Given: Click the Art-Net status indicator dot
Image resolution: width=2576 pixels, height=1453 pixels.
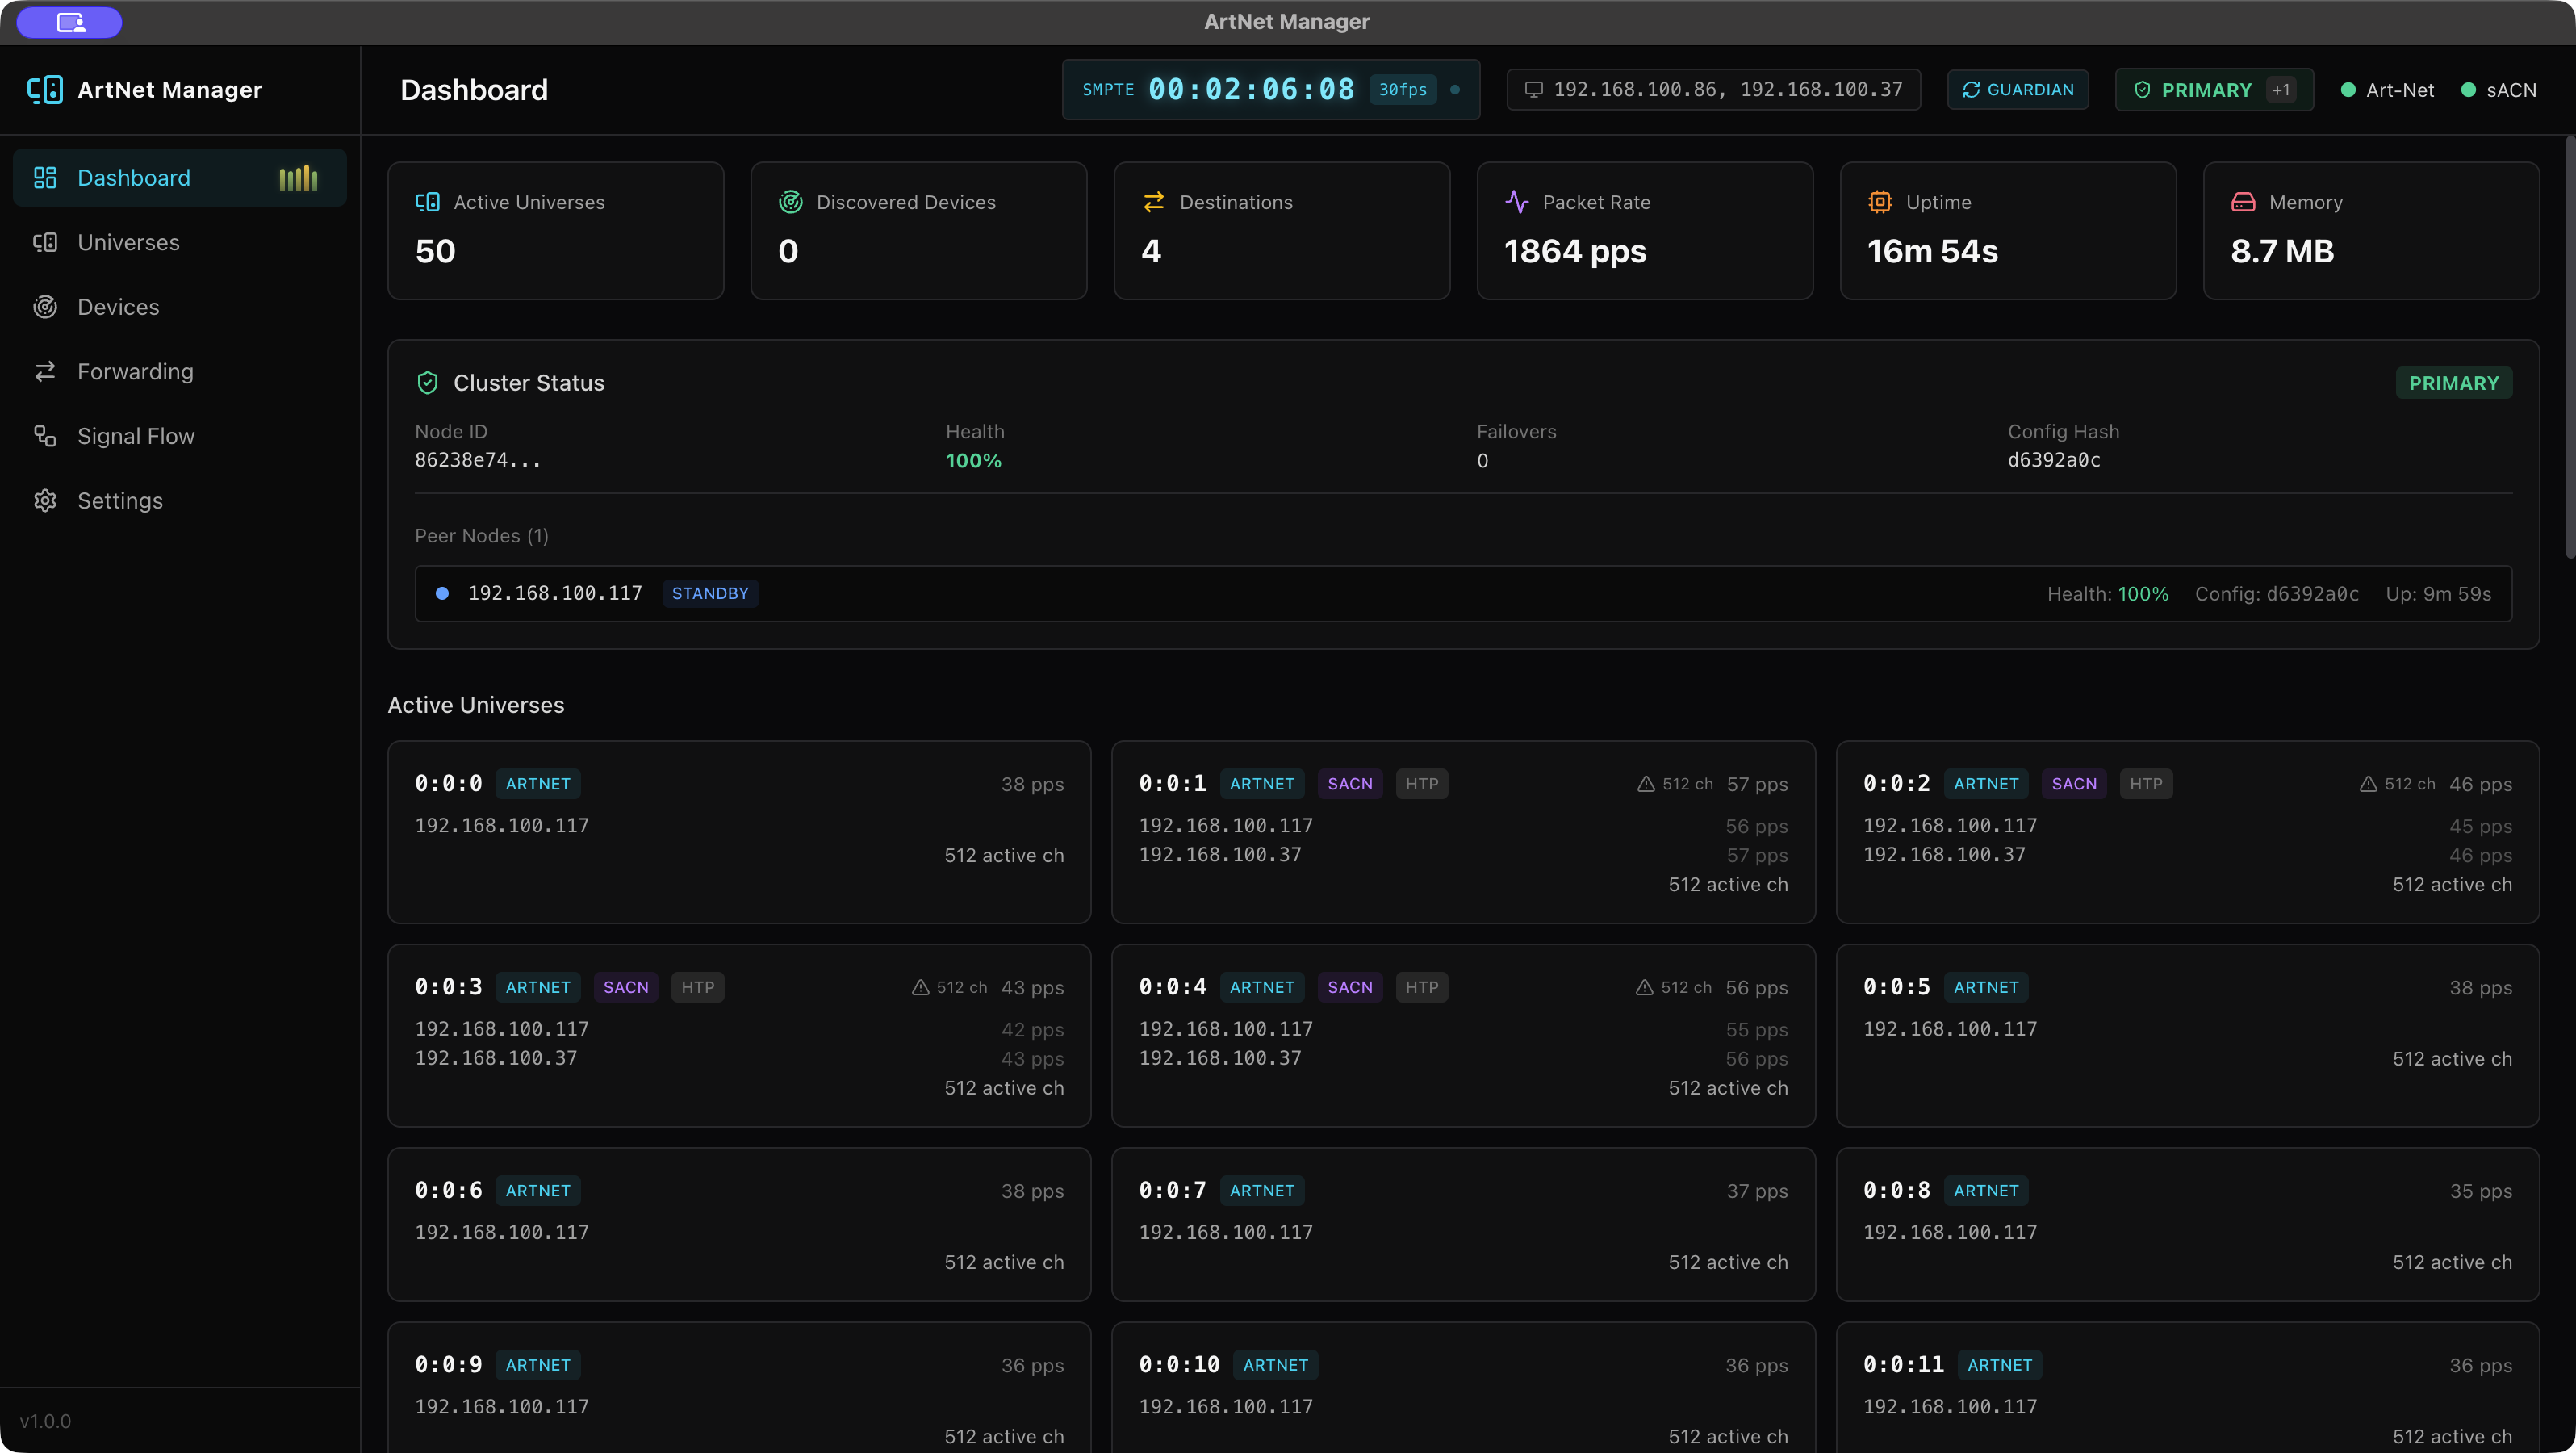Looking at the screenshot, I should [2347, 90].
